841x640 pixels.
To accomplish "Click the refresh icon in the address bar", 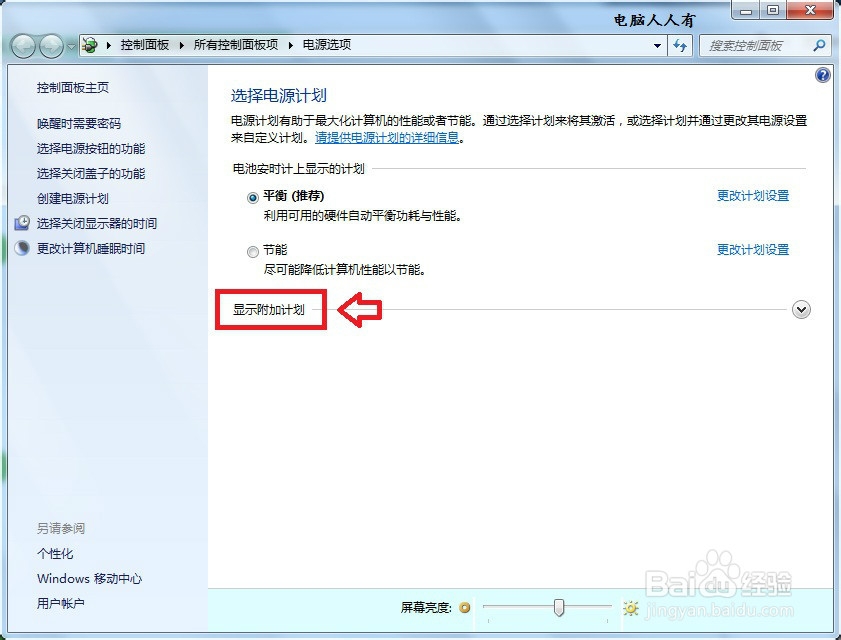I will (679, 45).
